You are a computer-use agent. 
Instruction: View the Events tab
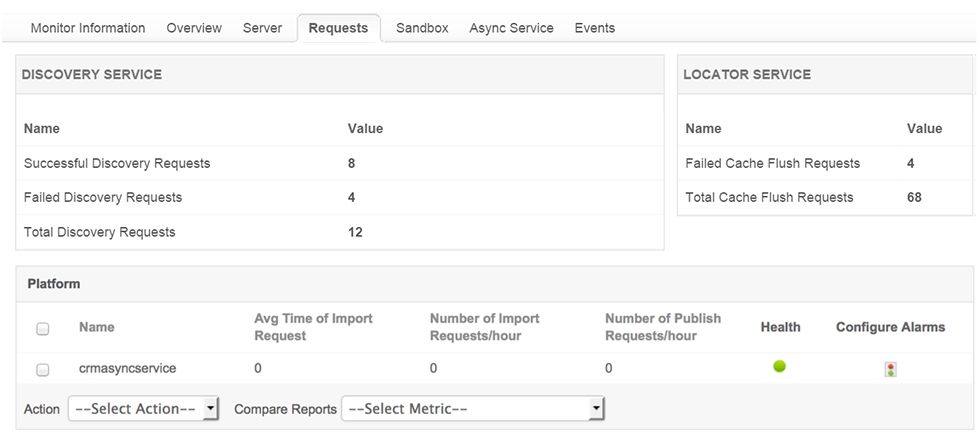click(595, 28)
